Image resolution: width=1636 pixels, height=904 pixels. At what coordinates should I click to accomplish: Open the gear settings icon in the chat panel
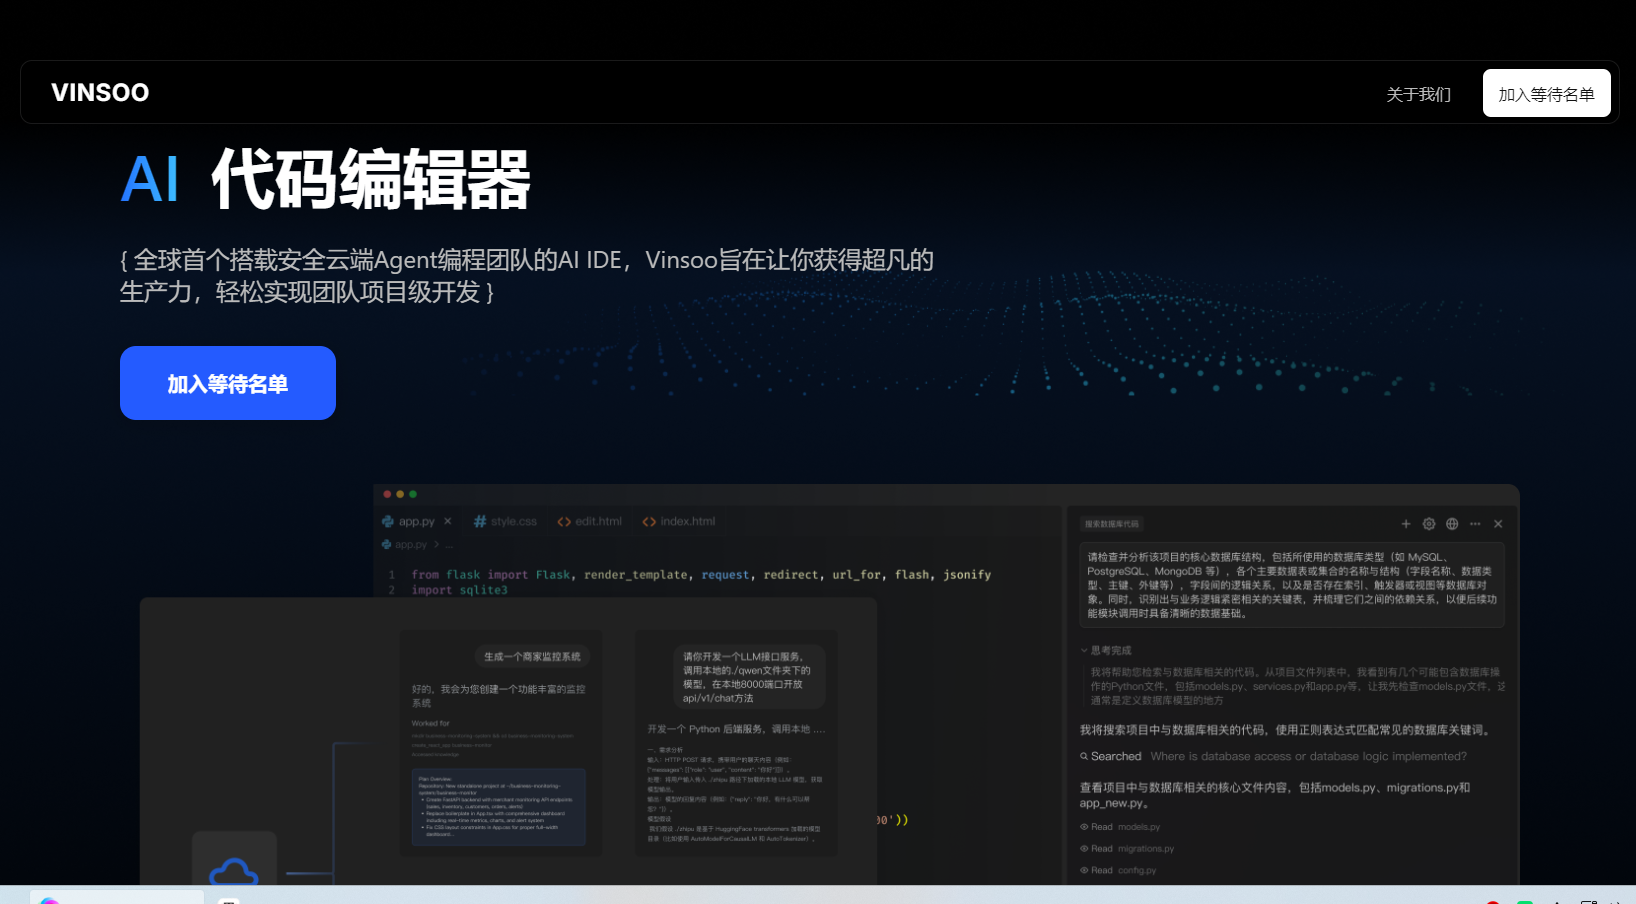(1429, 524)
